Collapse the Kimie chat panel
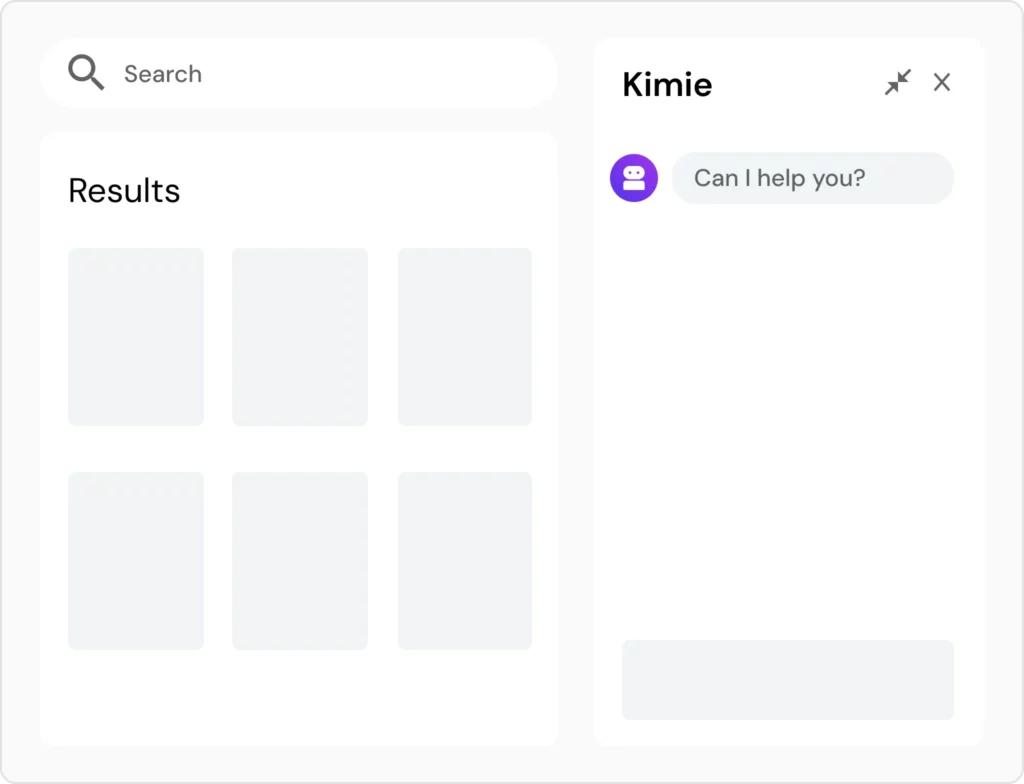 pos(898,83)
